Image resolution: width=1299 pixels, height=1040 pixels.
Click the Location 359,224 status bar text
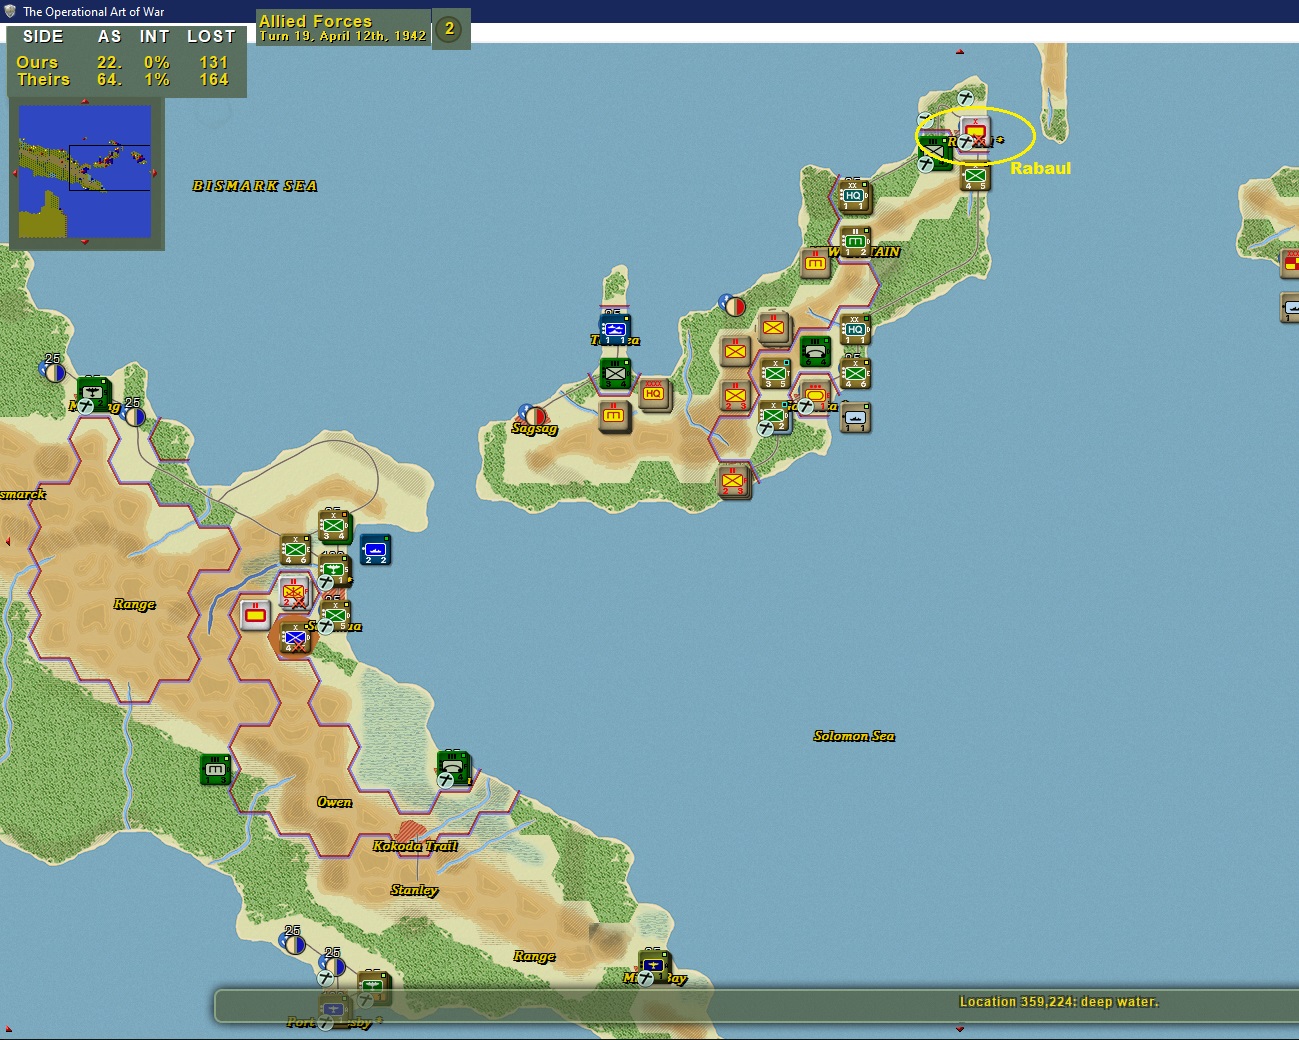tap(1059, 1002)
